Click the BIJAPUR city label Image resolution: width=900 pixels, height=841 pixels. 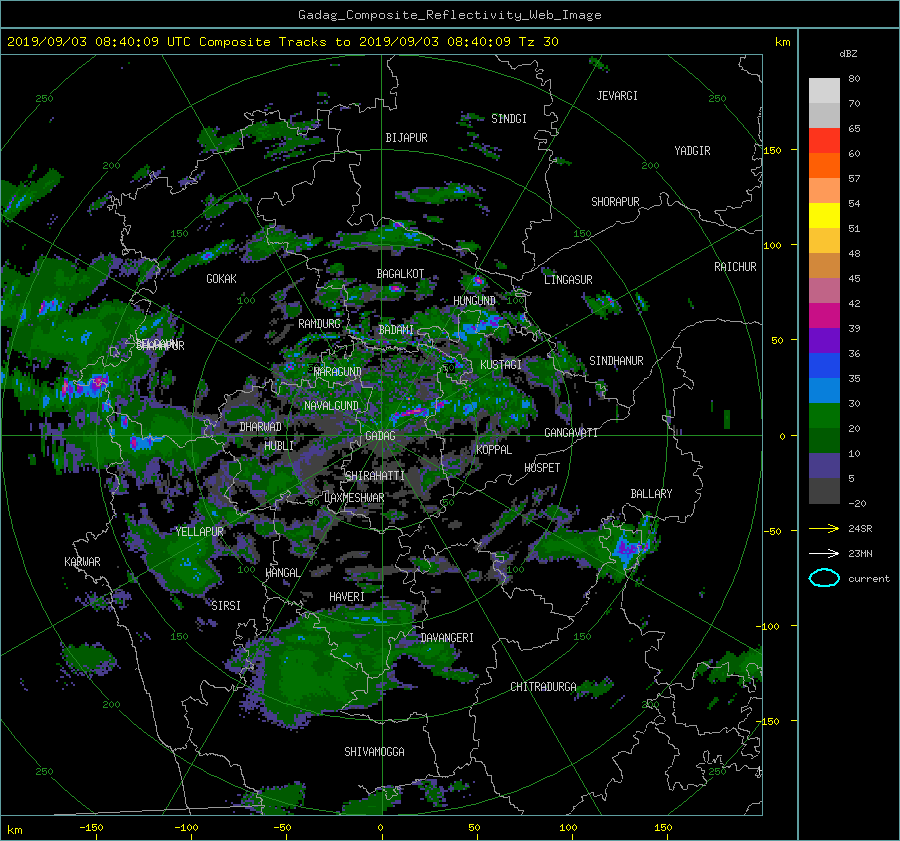tap(406, 138)
